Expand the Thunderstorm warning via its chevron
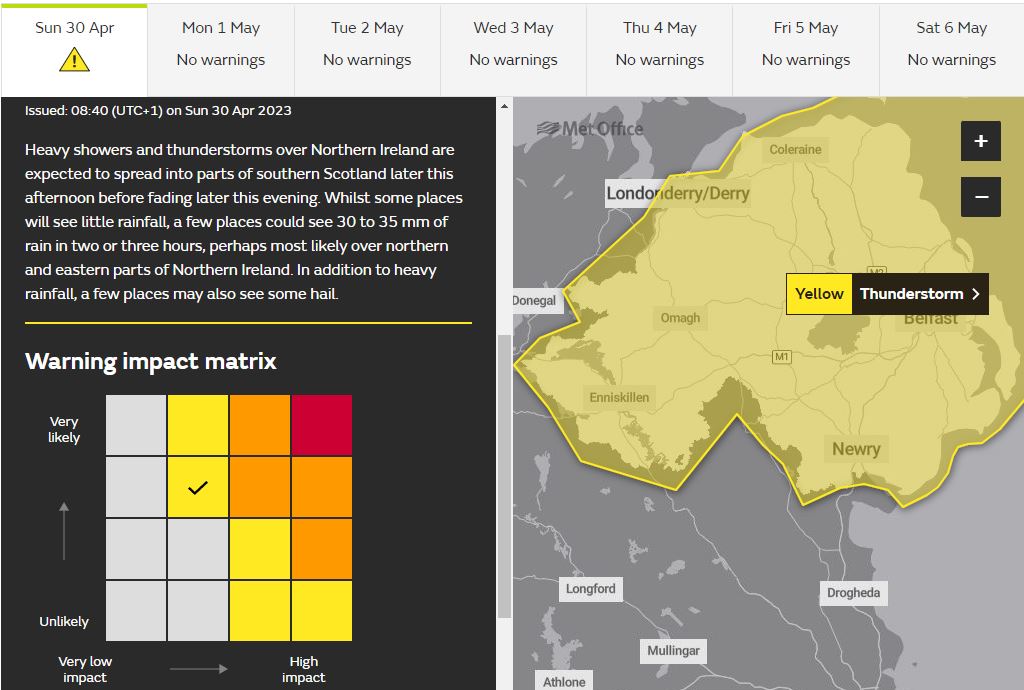The height and width of the screenshot is (690, 1024). click(x=976, y=294)
